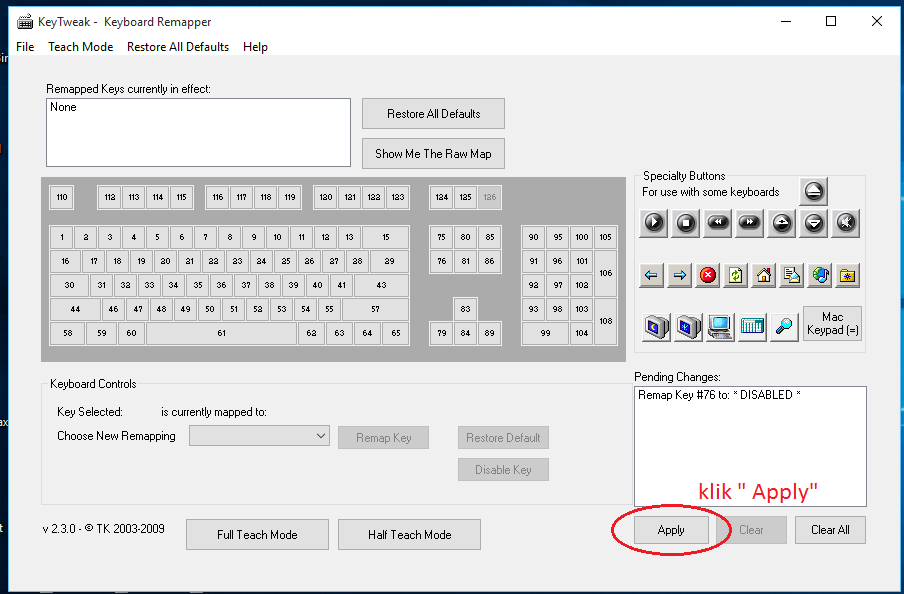This screenshot has height=594, width=904.
Task: Click the greyed Clear button
Action: pos(751,530)
